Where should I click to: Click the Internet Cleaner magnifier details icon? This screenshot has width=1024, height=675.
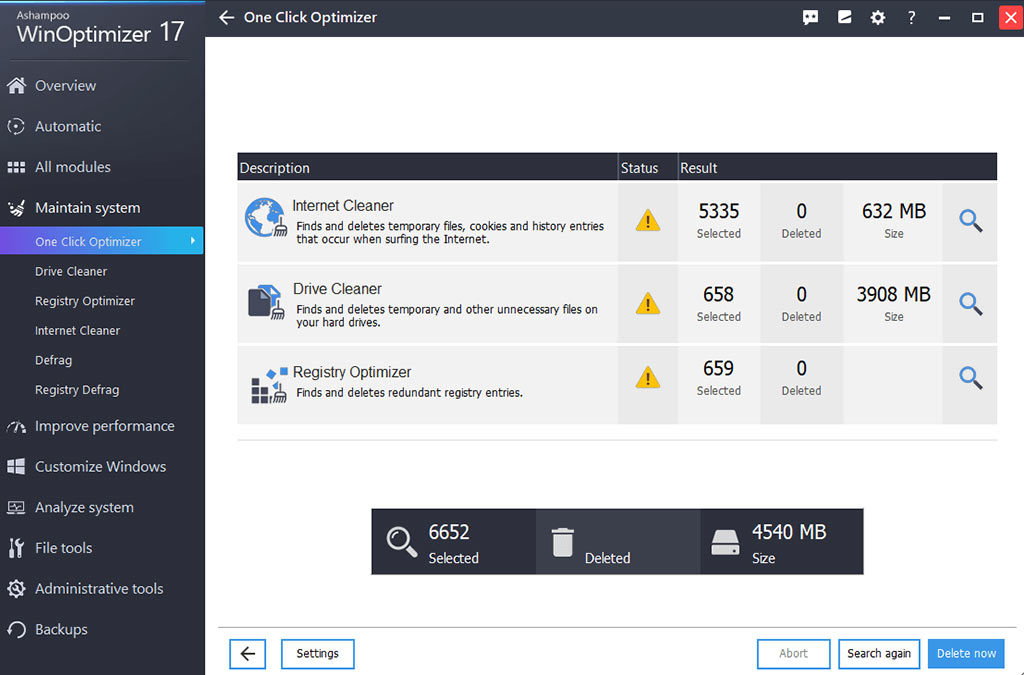pos(970,221)
